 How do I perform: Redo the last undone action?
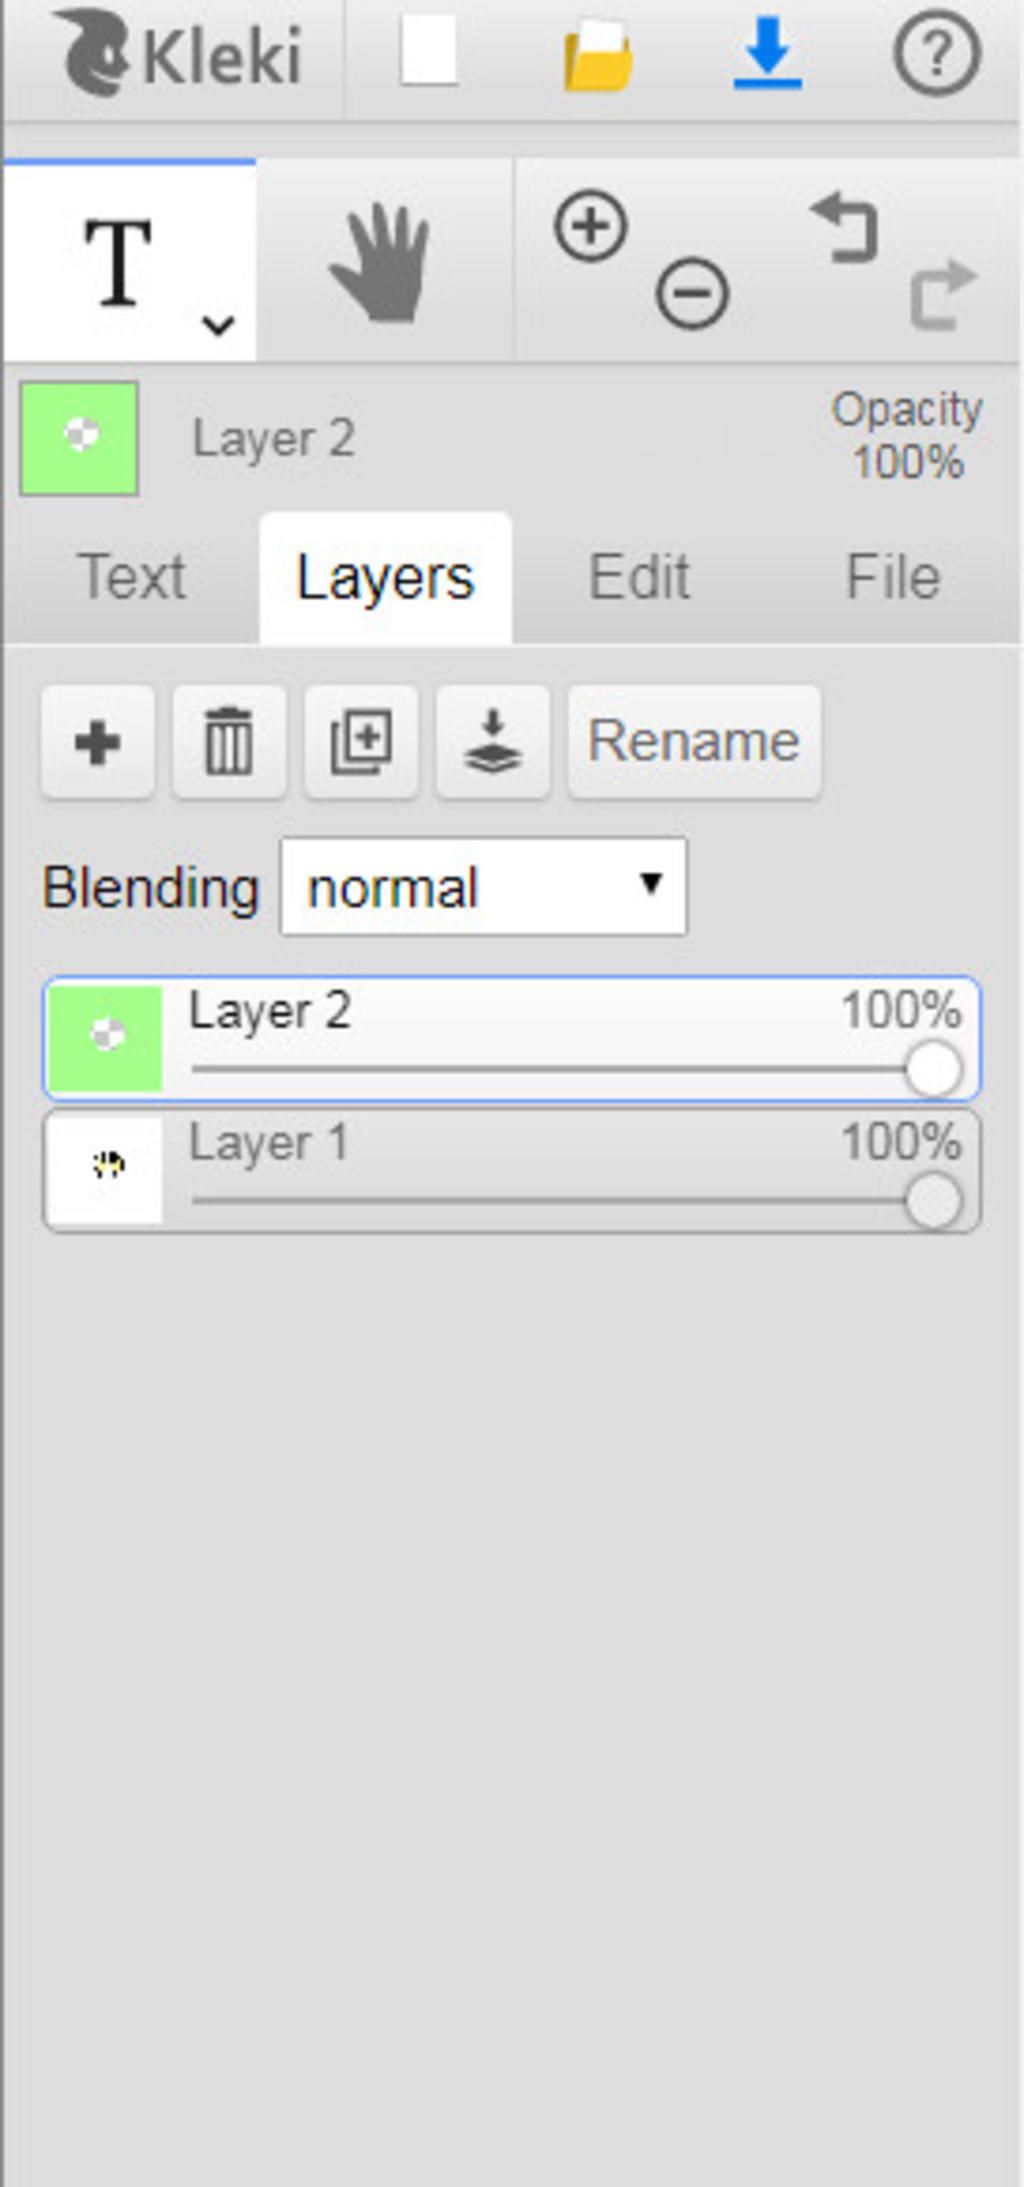click(943, 293)
